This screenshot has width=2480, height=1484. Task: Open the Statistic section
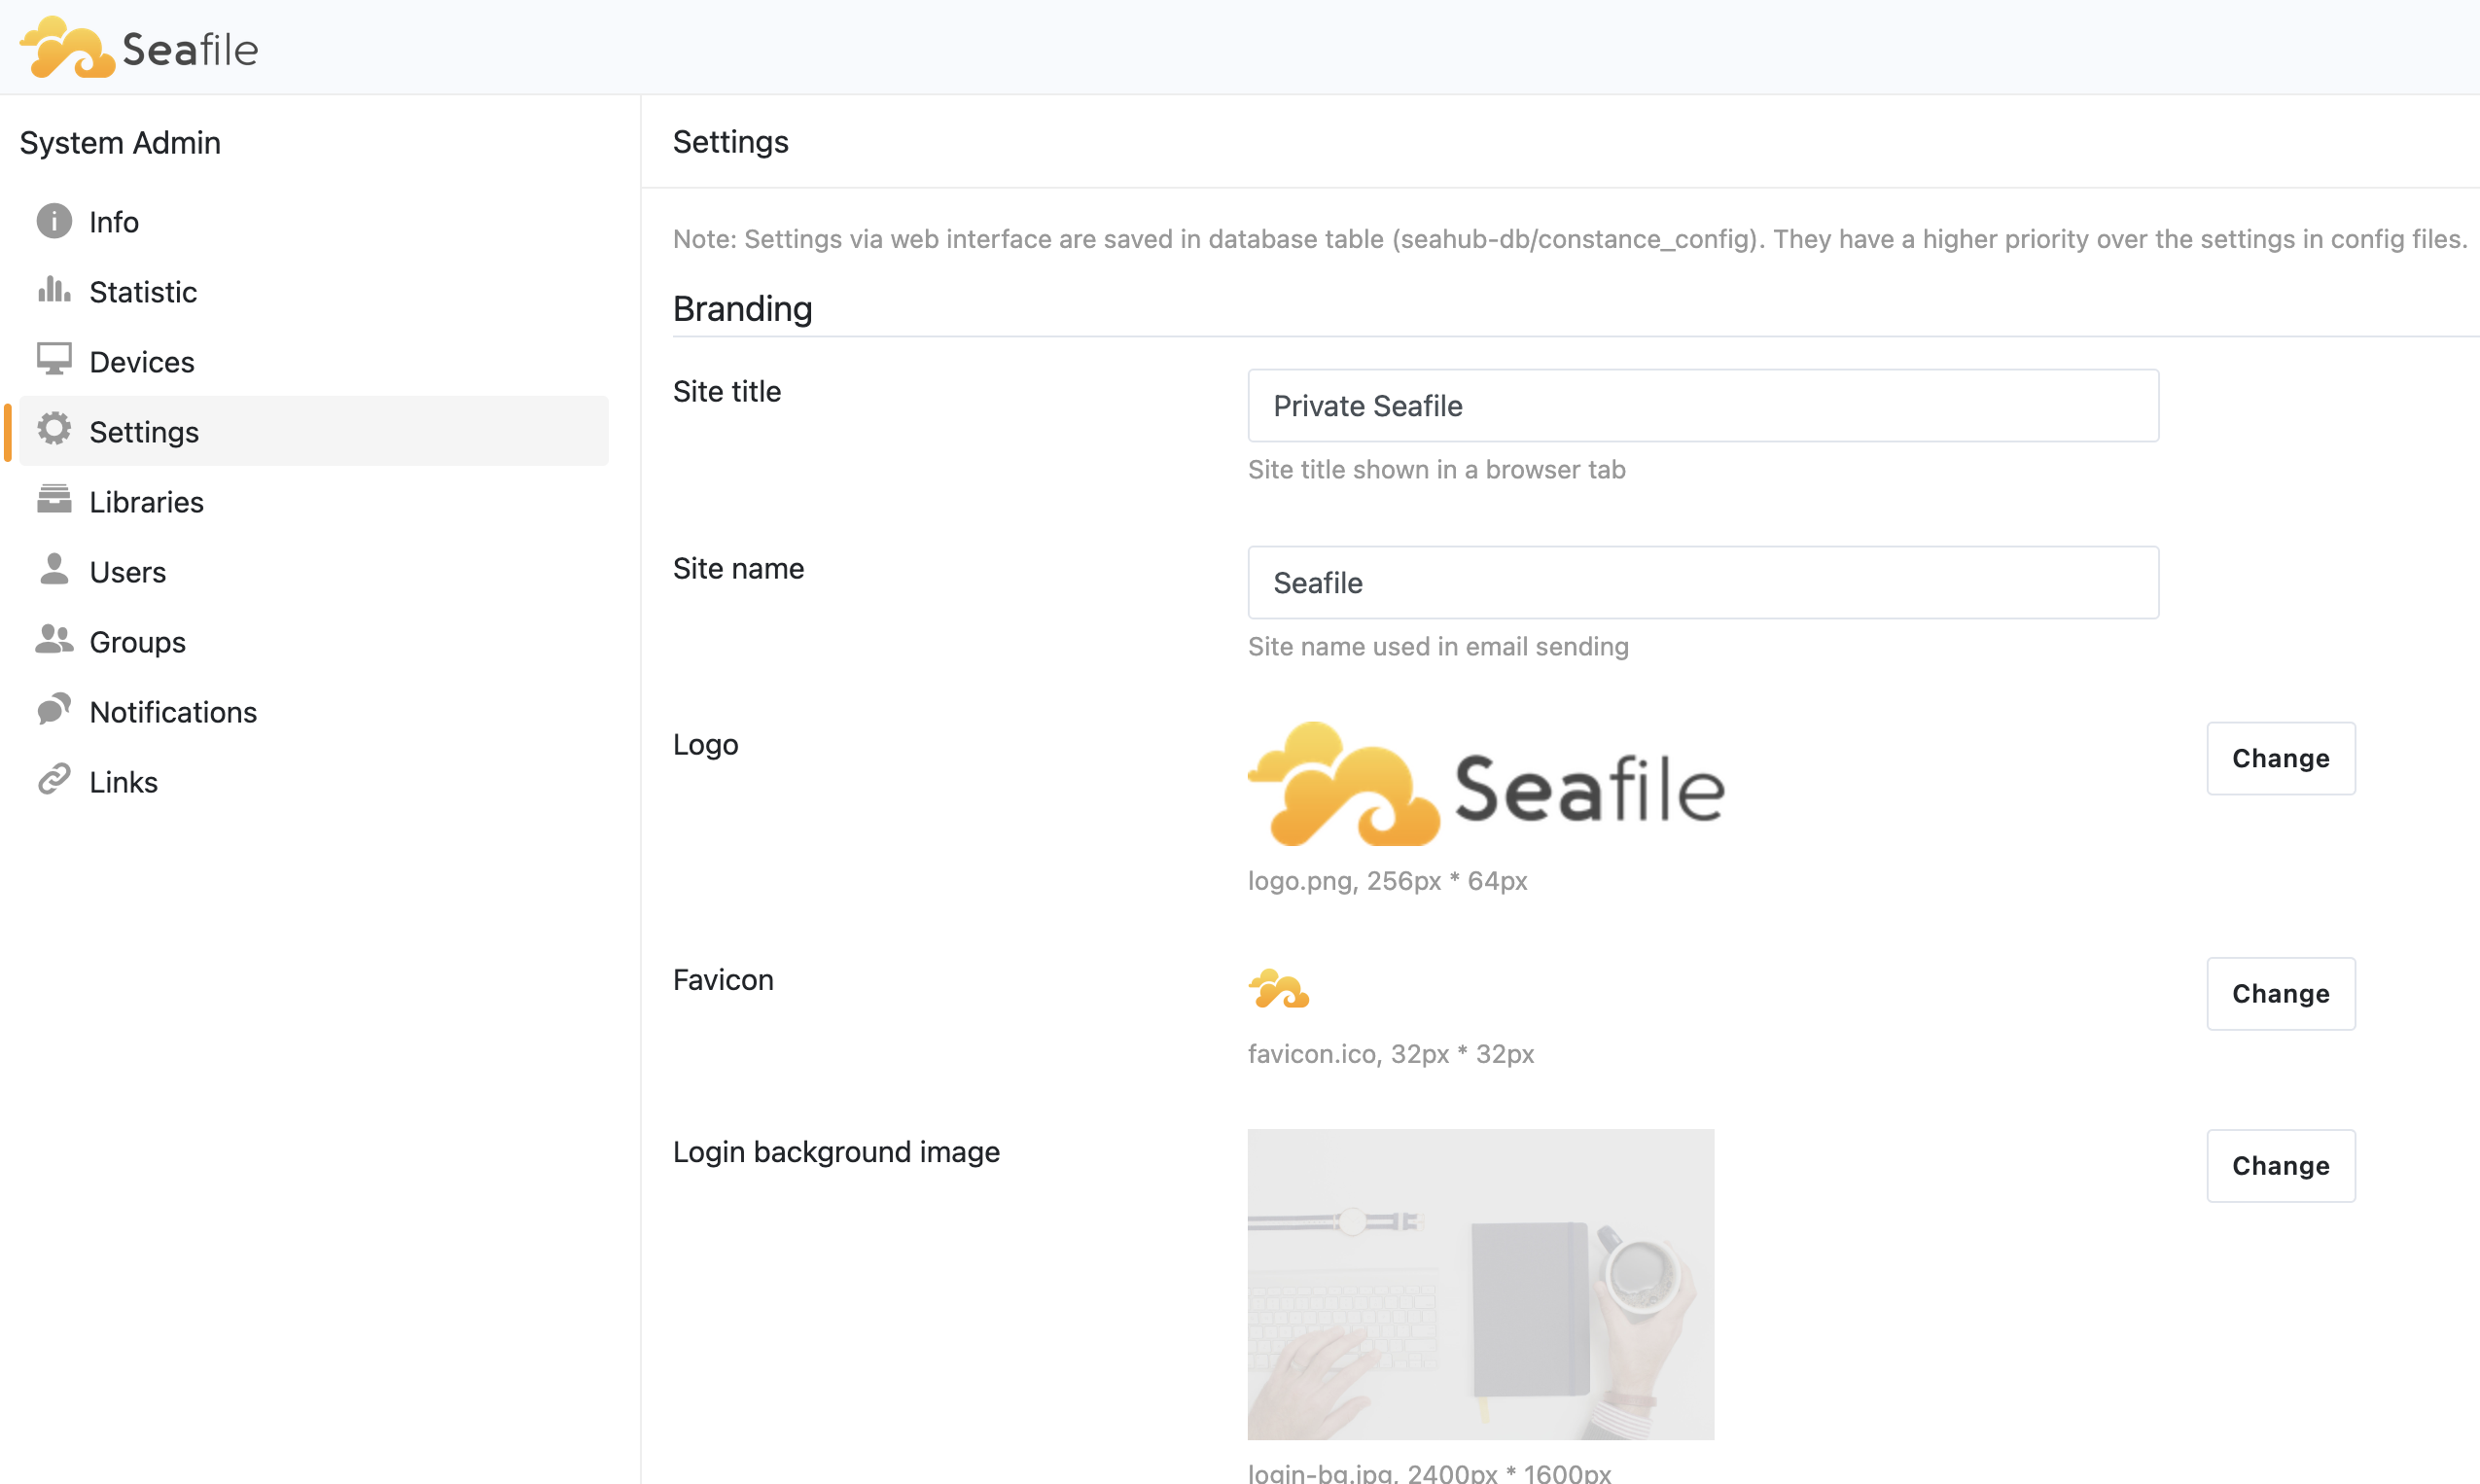tap(314, 291)
